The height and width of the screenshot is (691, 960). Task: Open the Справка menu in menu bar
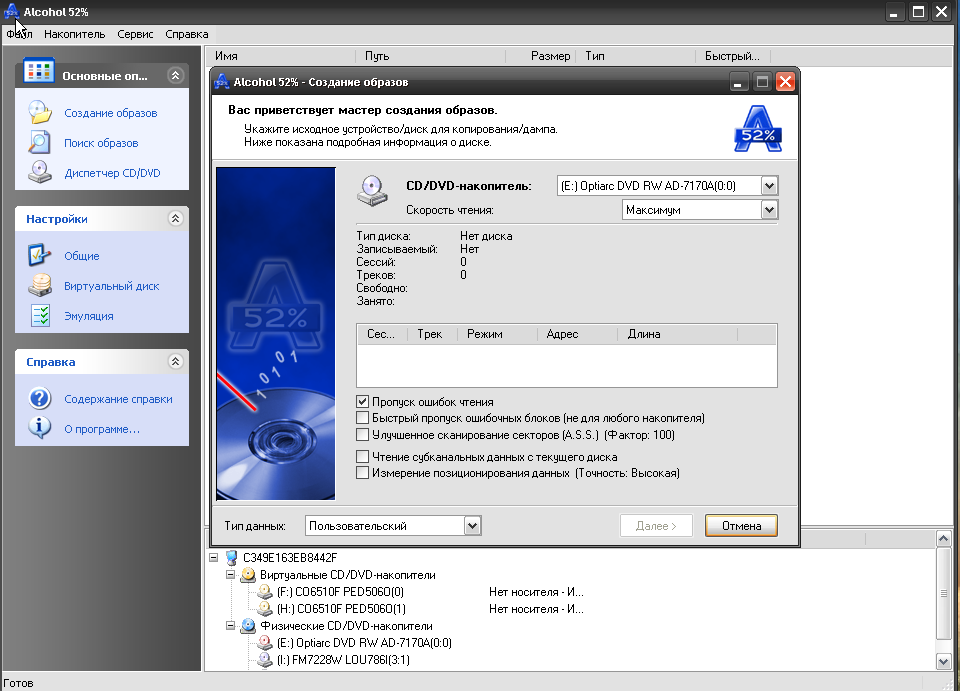(187, 34)
